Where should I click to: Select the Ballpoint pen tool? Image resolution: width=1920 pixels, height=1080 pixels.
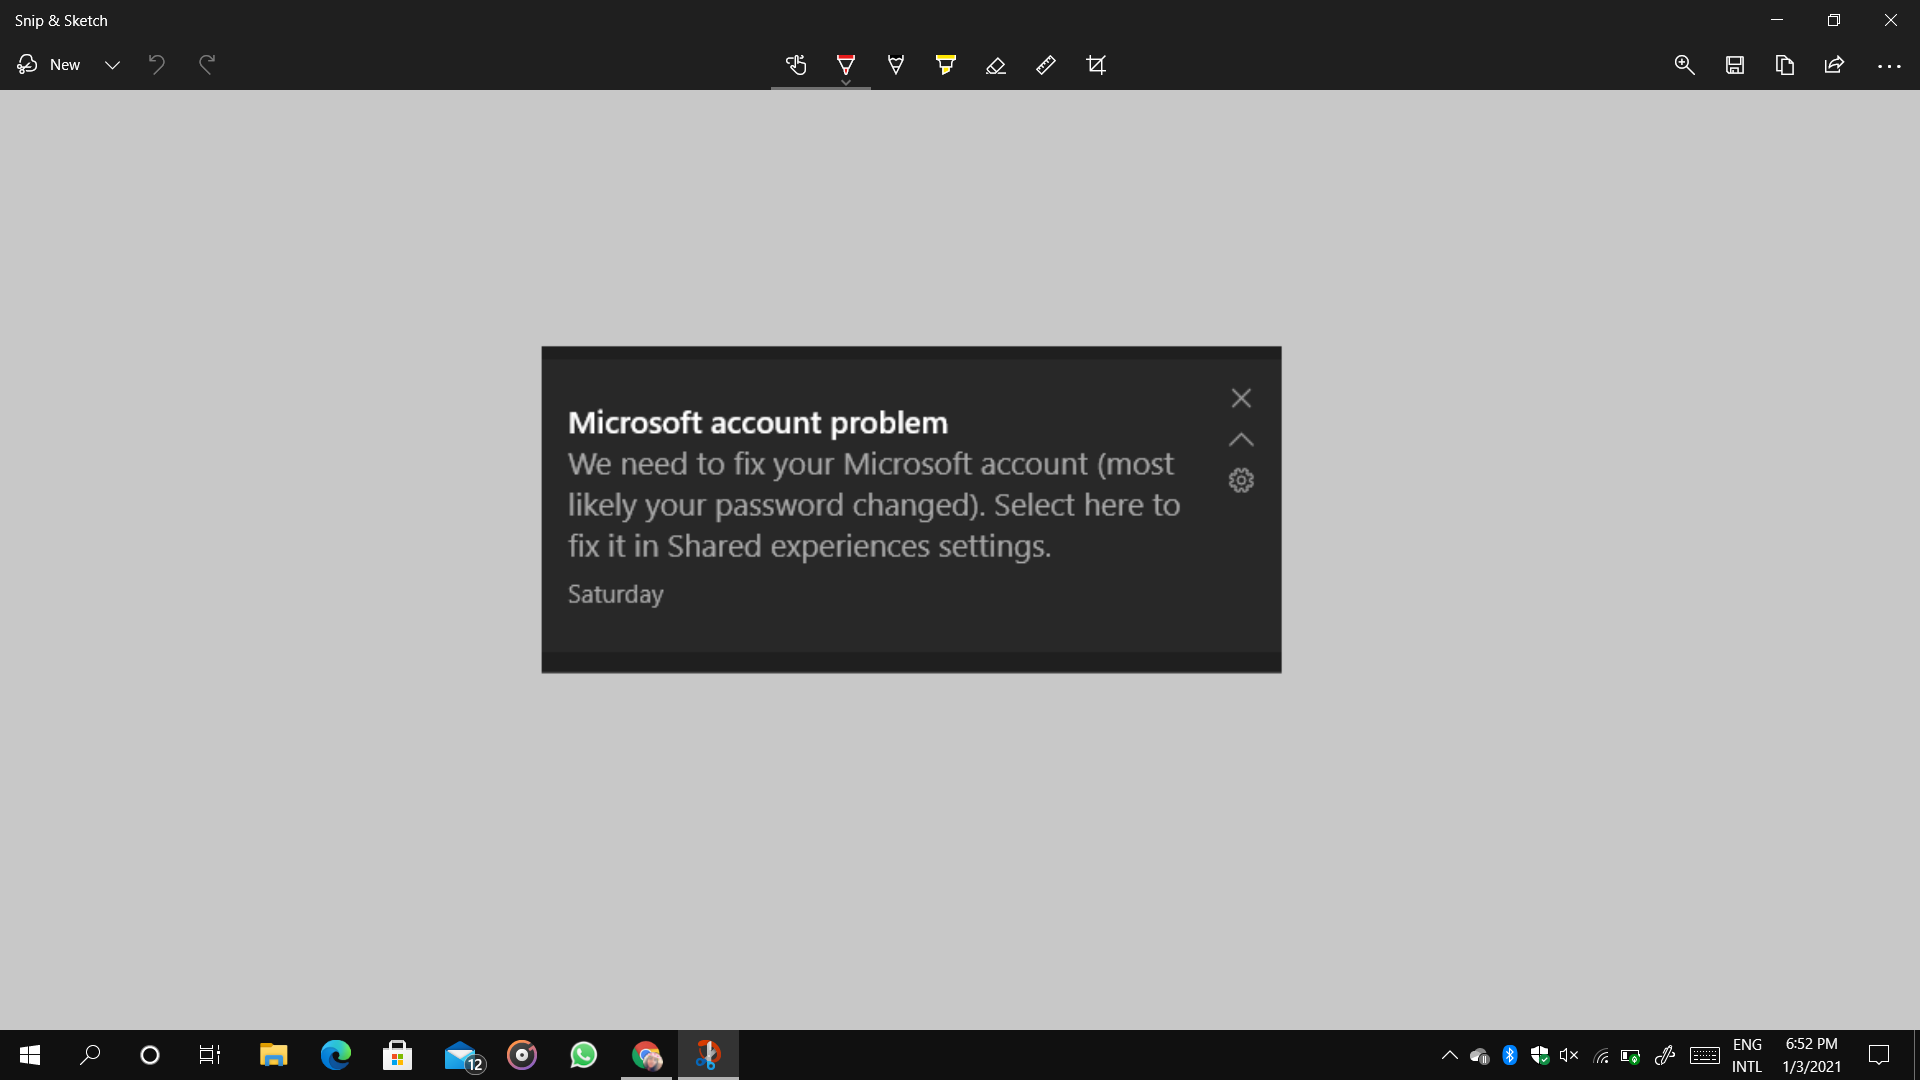coord(846,65)
